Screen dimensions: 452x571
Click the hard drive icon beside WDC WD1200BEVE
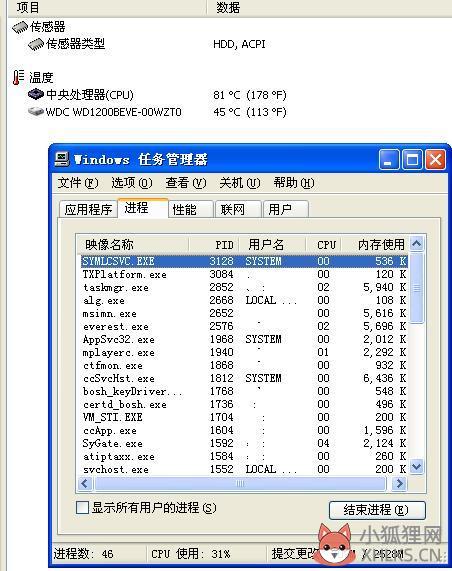36,111
